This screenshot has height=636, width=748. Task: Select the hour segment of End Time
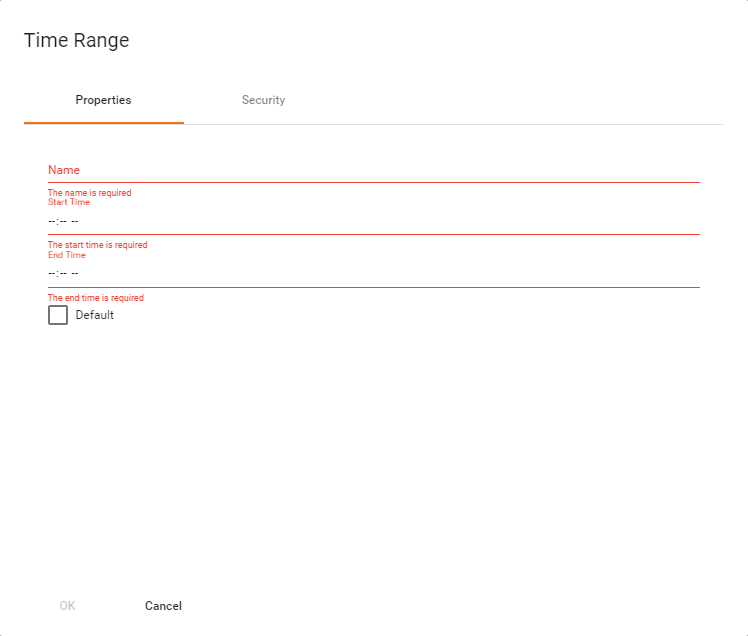point(51,273)
